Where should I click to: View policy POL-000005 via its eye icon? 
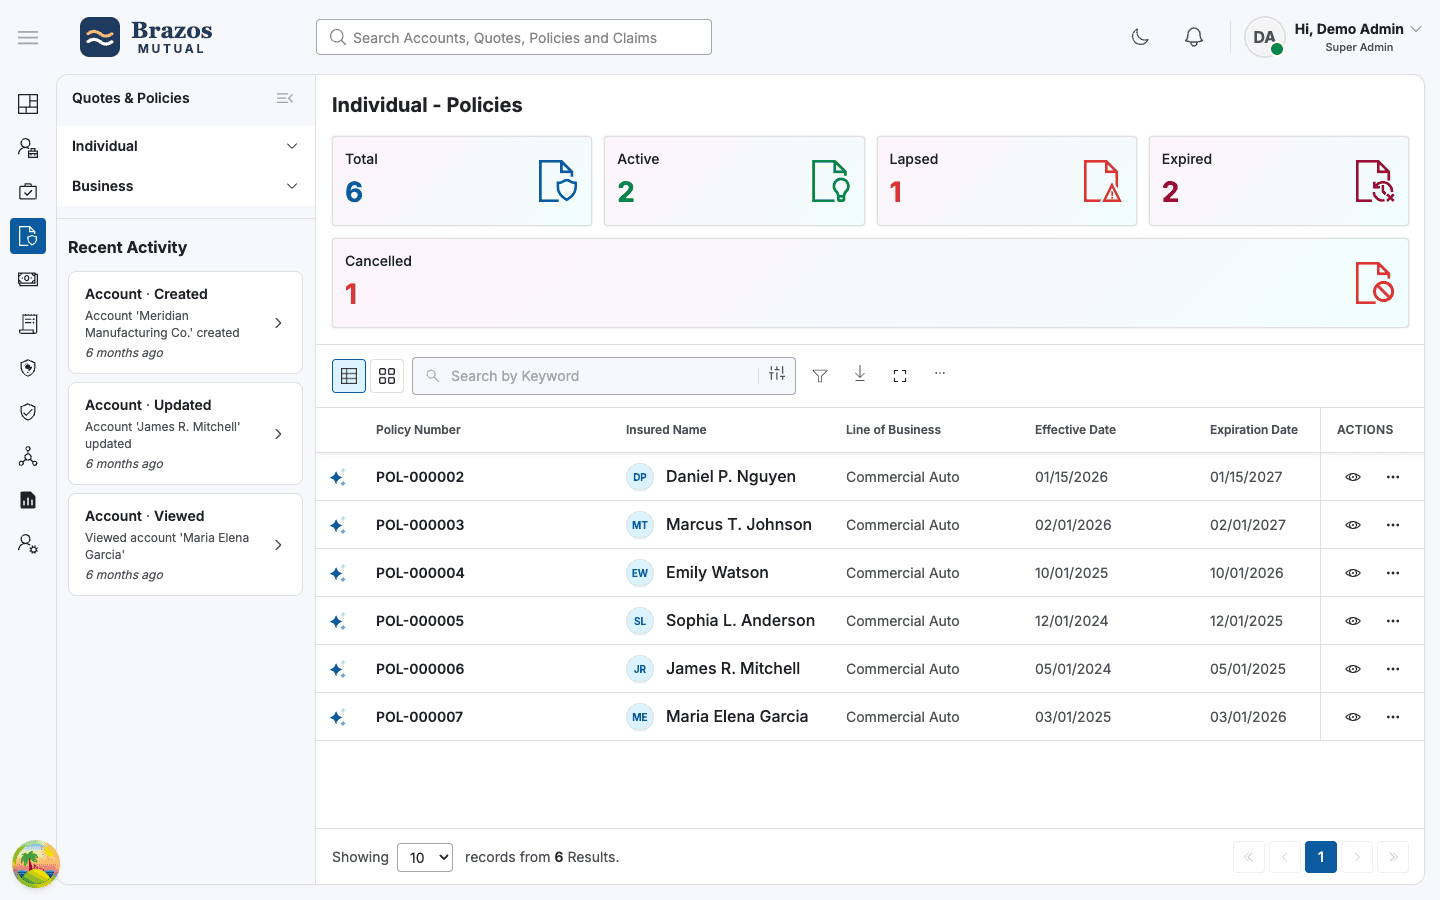click(x=1353, y=621)
